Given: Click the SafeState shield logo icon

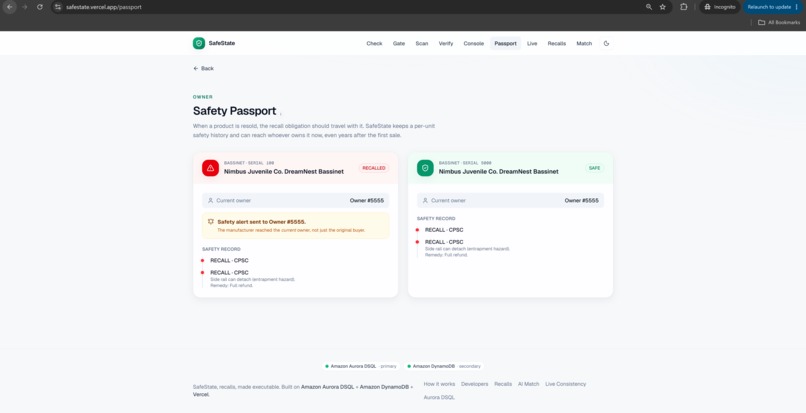Looking at the screenshot, I should [x=199, y=43].
